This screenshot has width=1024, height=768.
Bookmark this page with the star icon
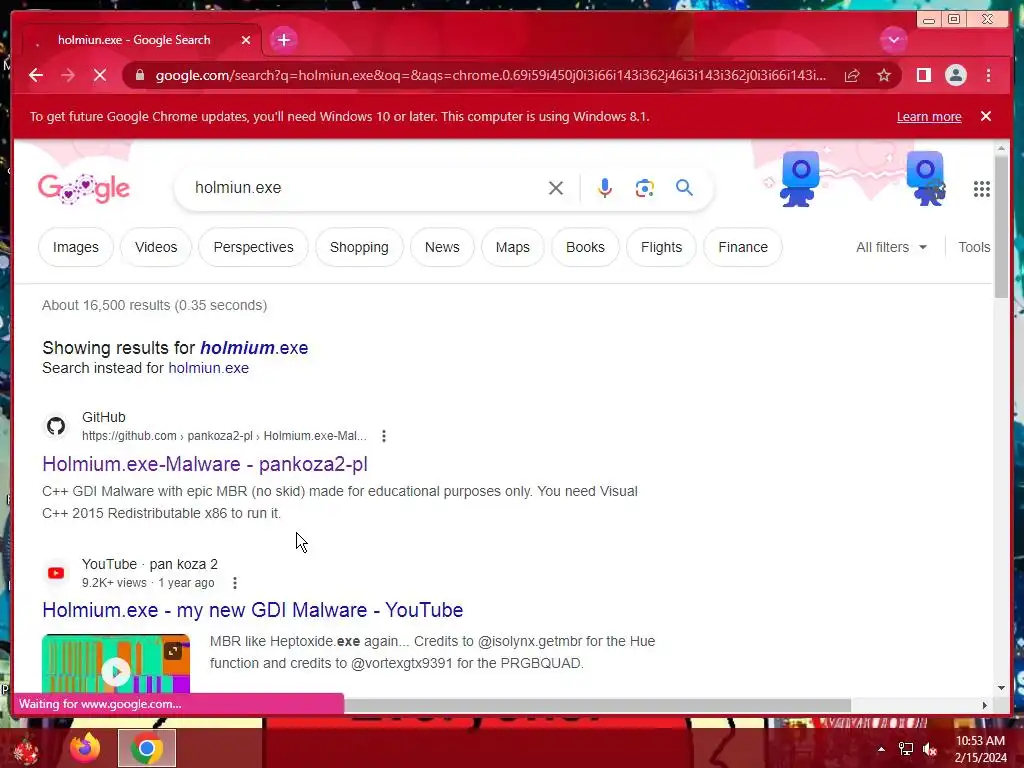tap(884, 76)
